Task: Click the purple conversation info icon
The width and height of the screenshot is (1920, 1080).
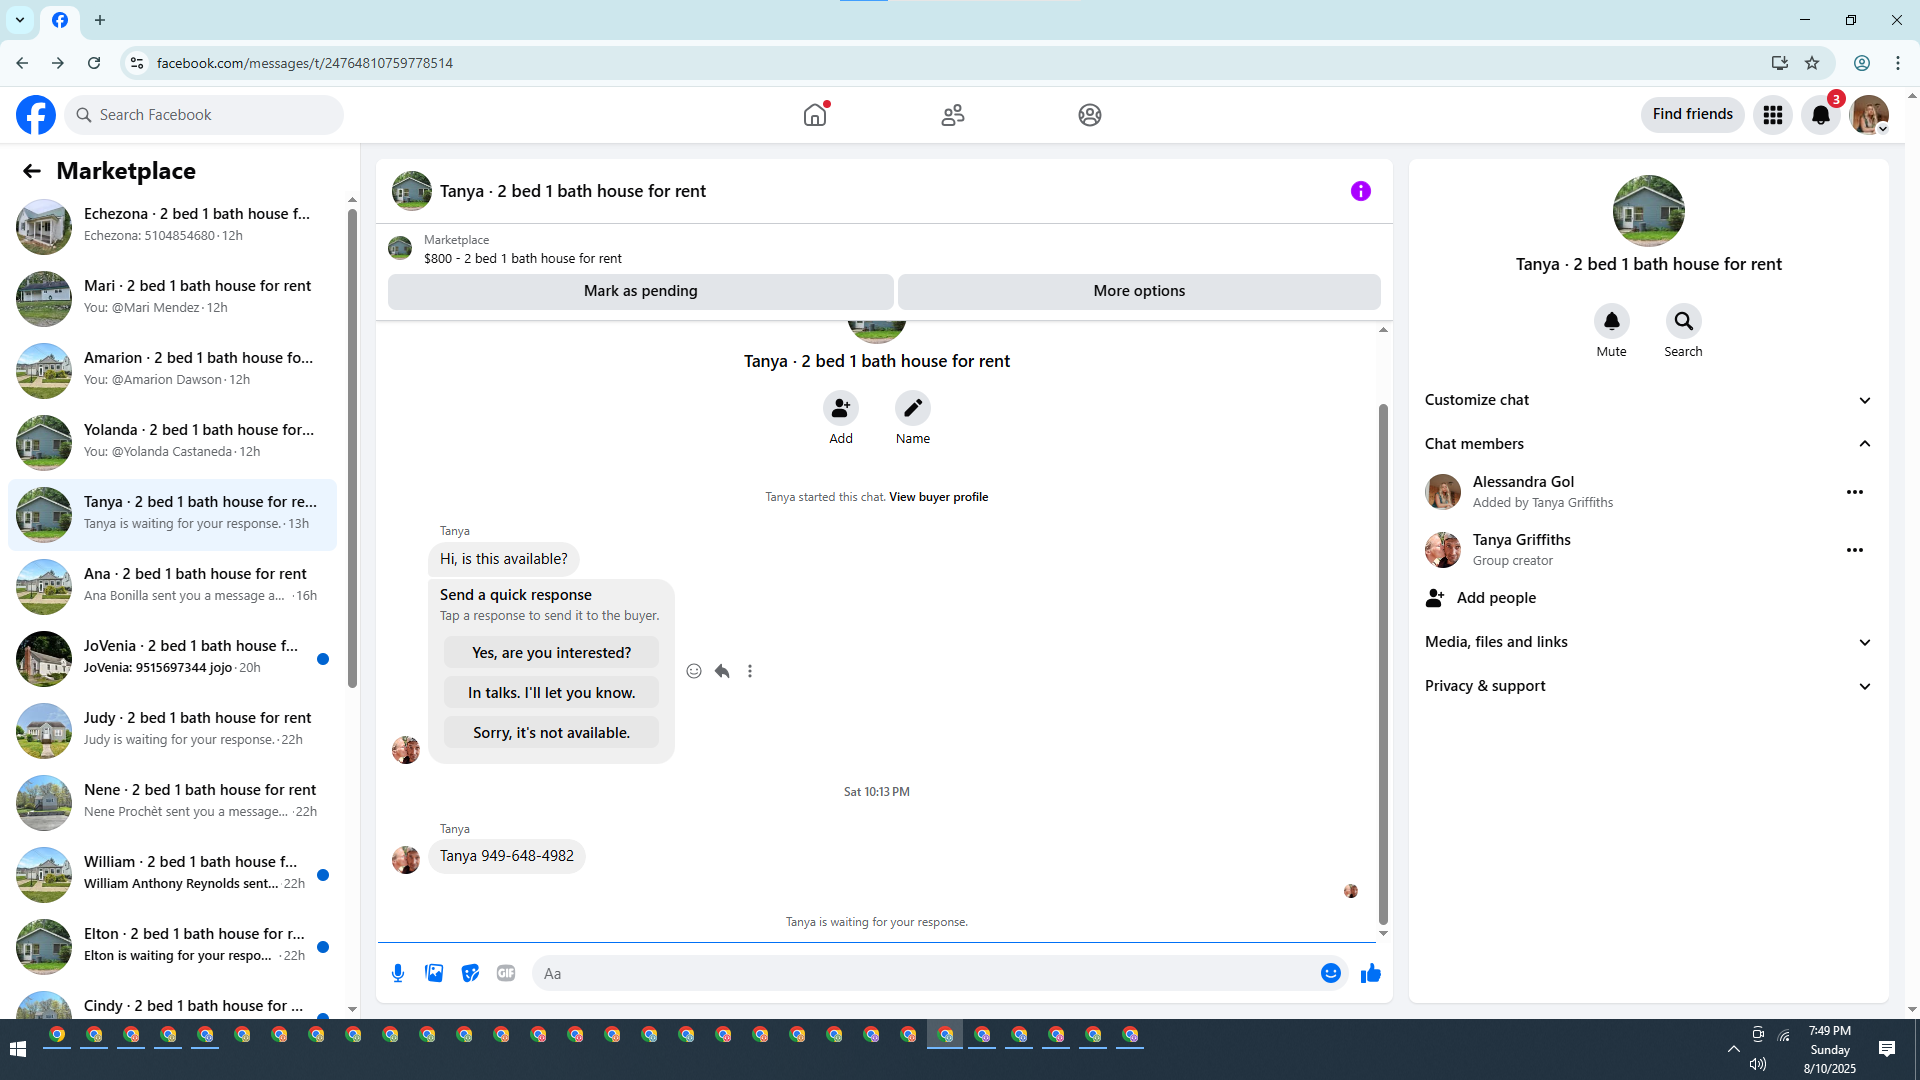Action: point(1360,191)
